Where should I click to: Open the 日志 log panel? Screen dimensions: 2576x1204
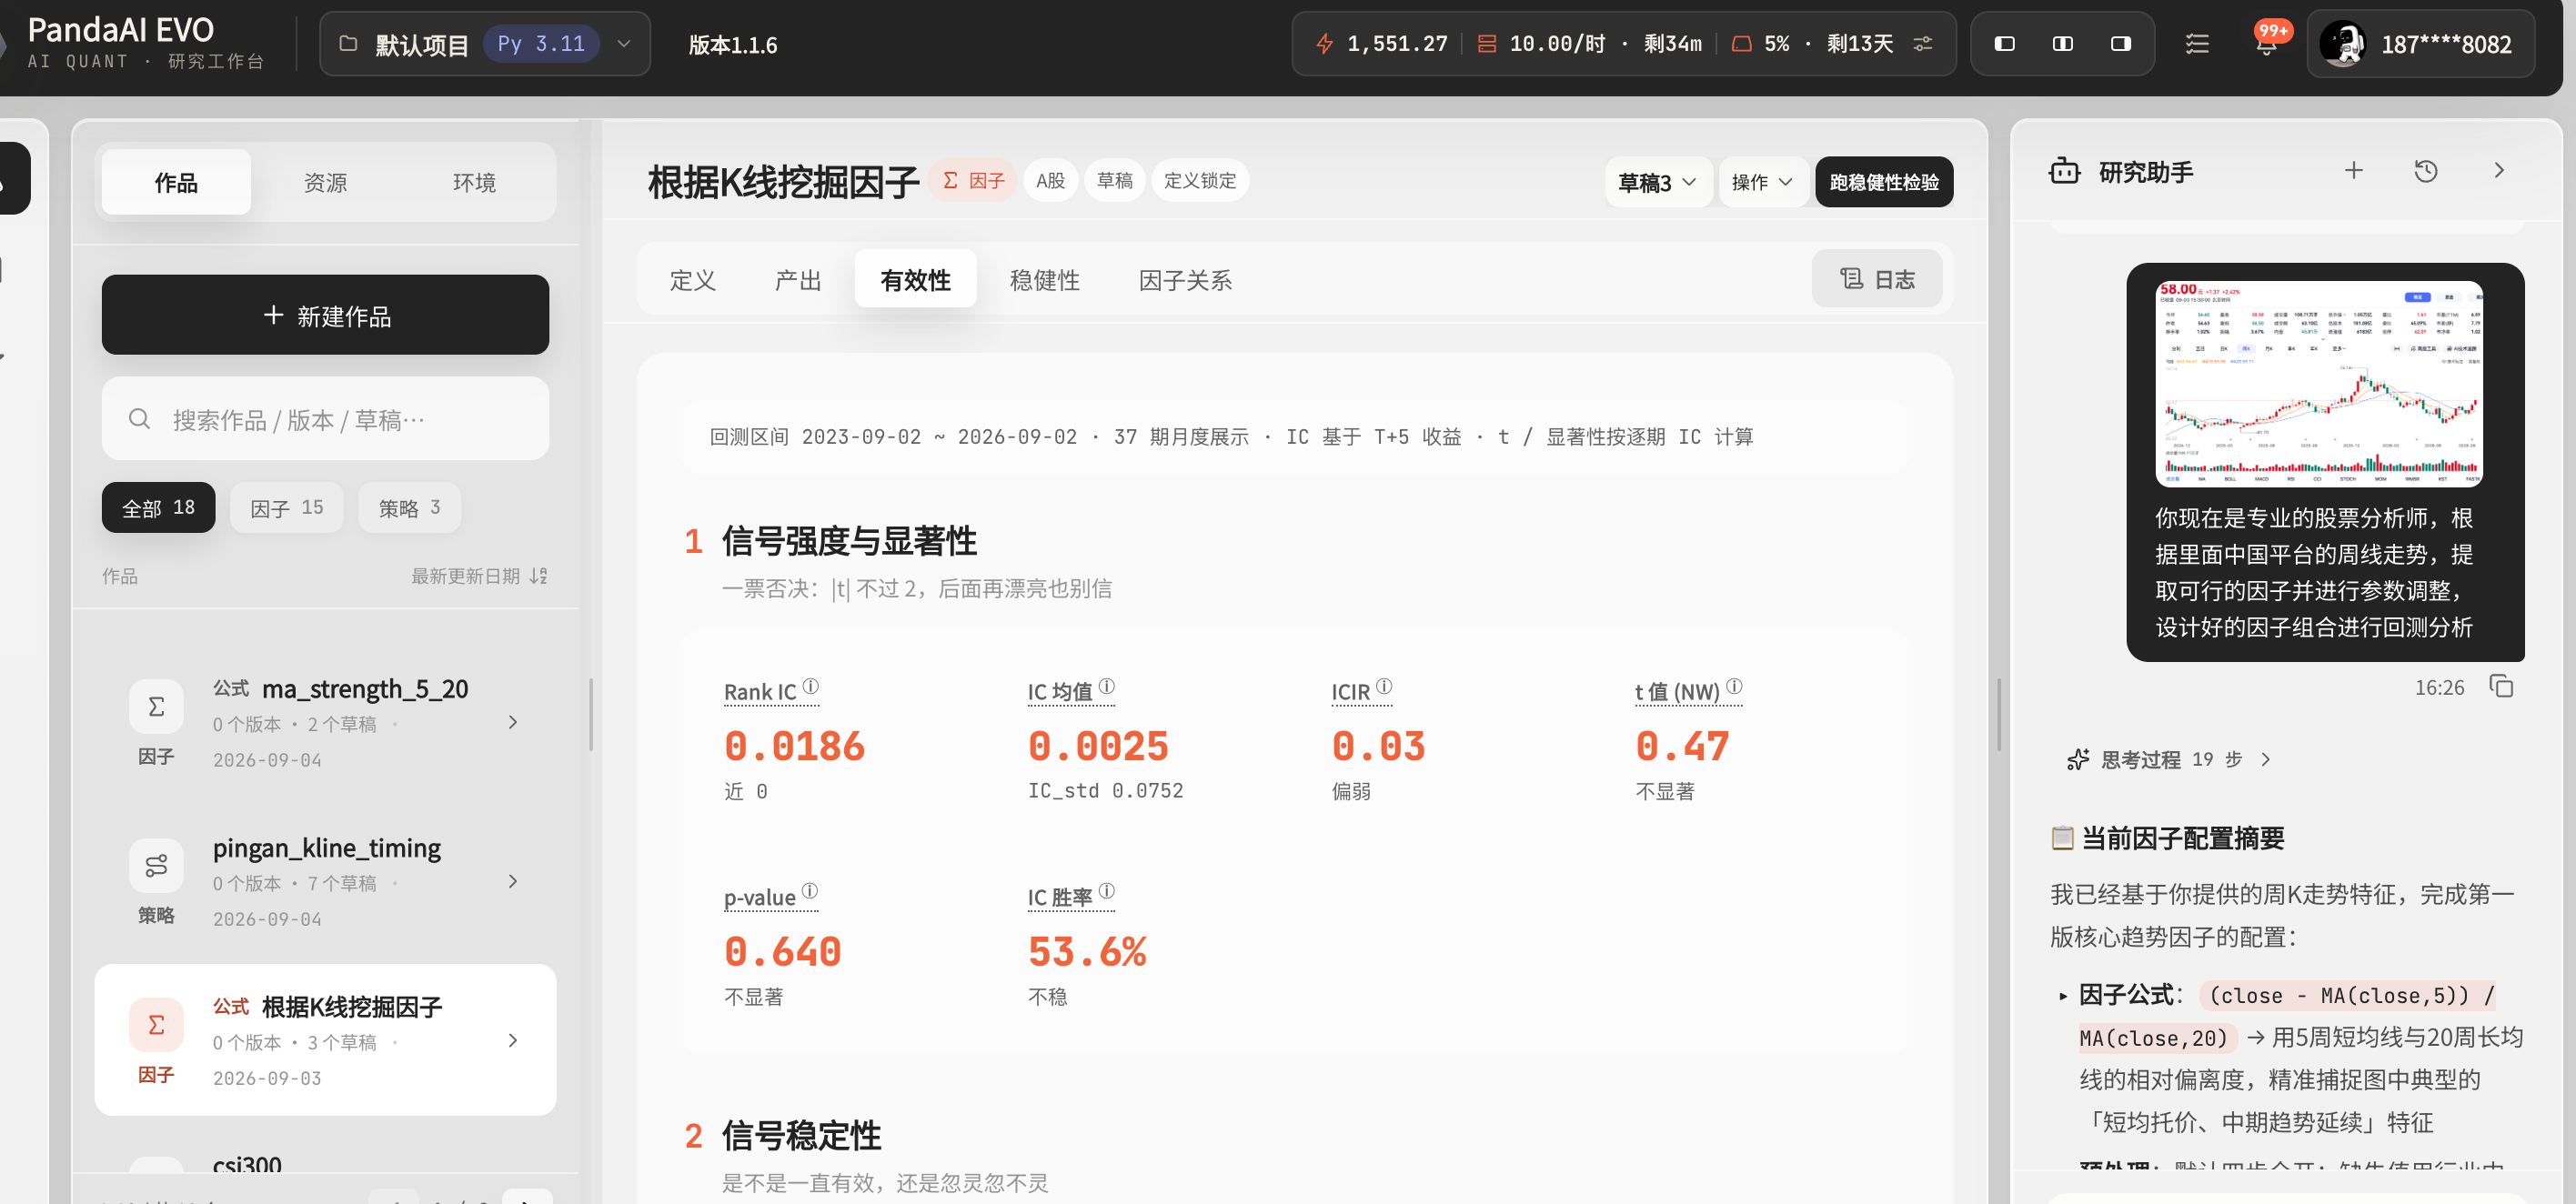1877,279
